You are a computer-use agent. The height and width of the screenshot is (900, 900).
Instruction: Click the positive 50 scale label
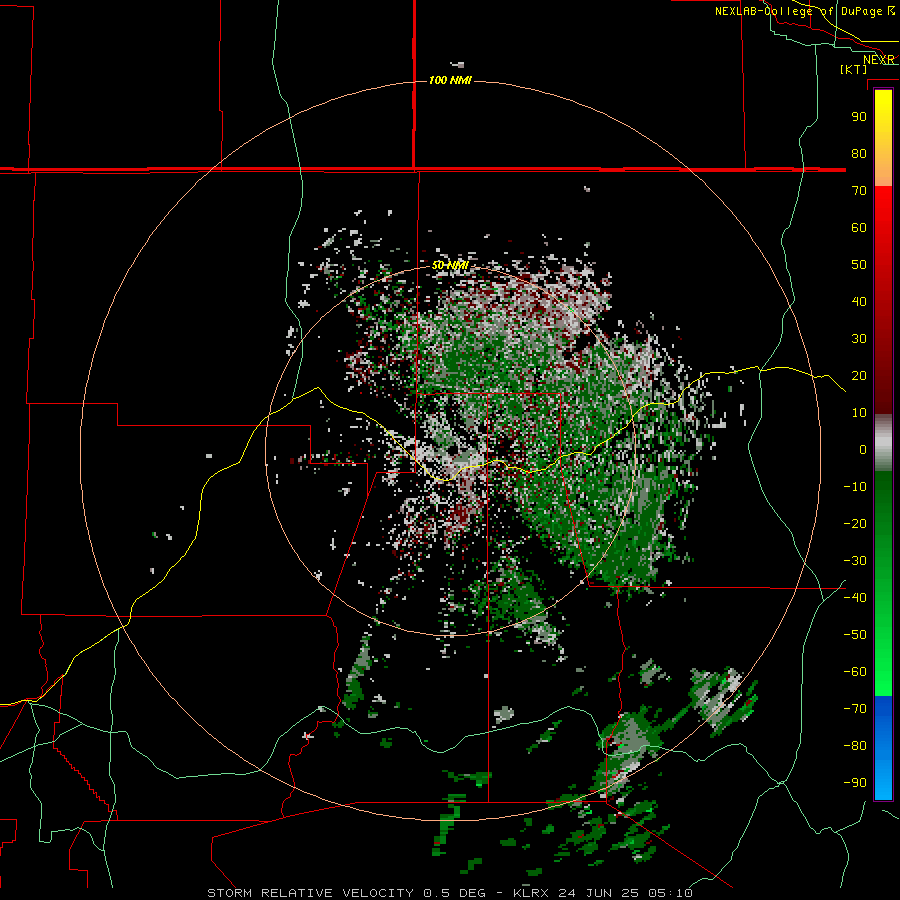coord(859,265)
